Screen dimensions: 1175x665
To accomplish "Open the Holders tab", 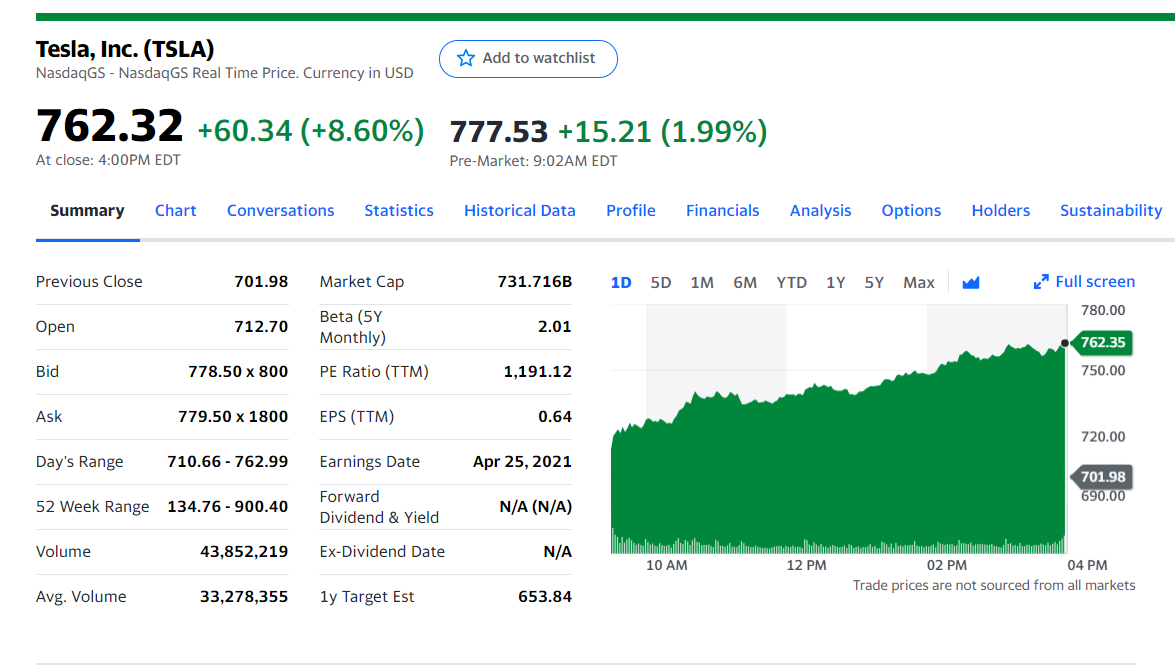I will [x=1000, y=211].
